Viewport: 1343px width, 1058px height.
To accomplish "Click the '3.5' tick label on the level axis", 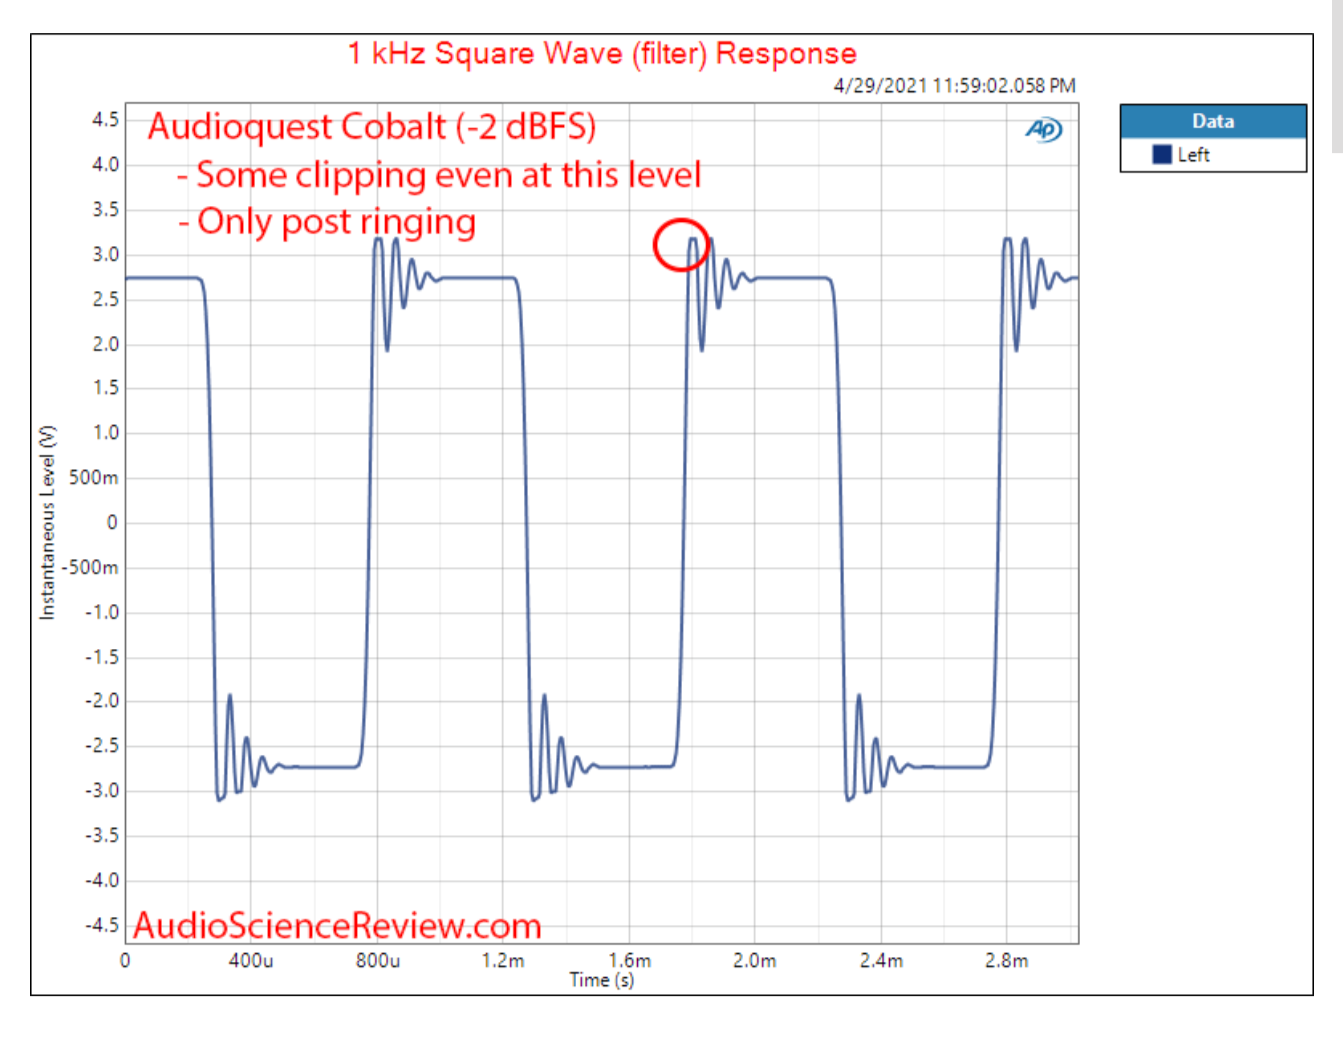I will tap(105, 209).
